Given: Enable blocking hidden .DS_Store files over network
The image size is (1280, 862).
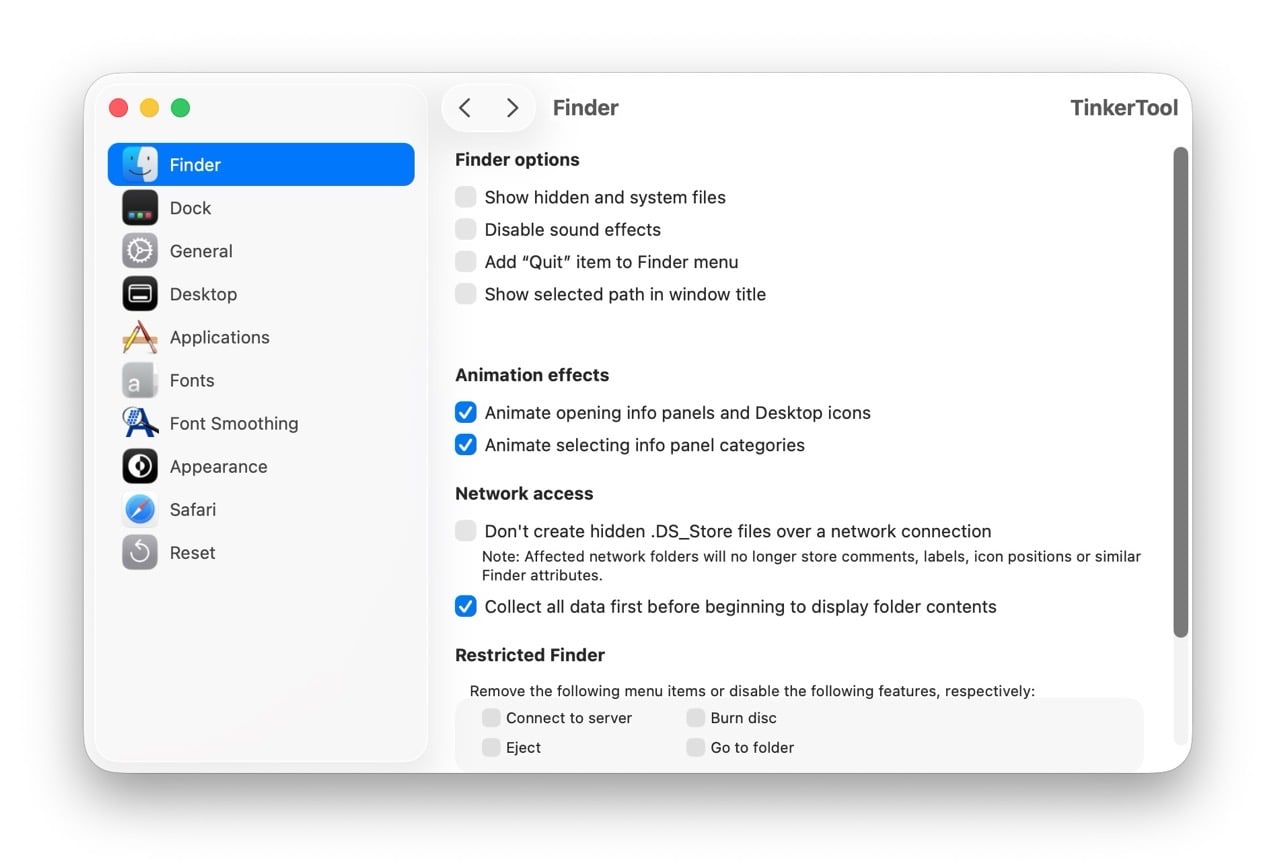Looking at the screenshot, I should click(465, 530).
